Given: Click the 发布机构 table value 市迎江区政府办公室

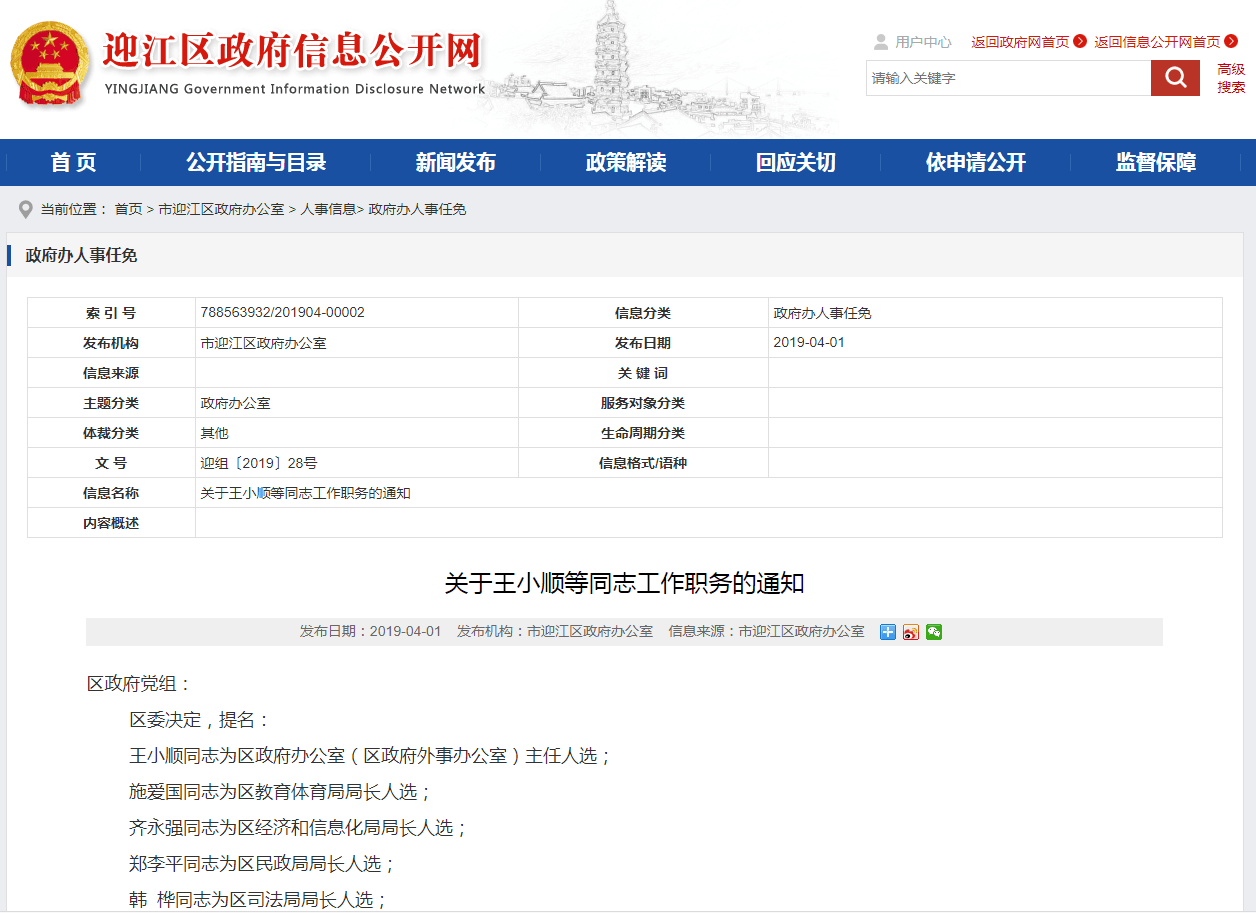Looking at the screenshot, I should (264, 343).
